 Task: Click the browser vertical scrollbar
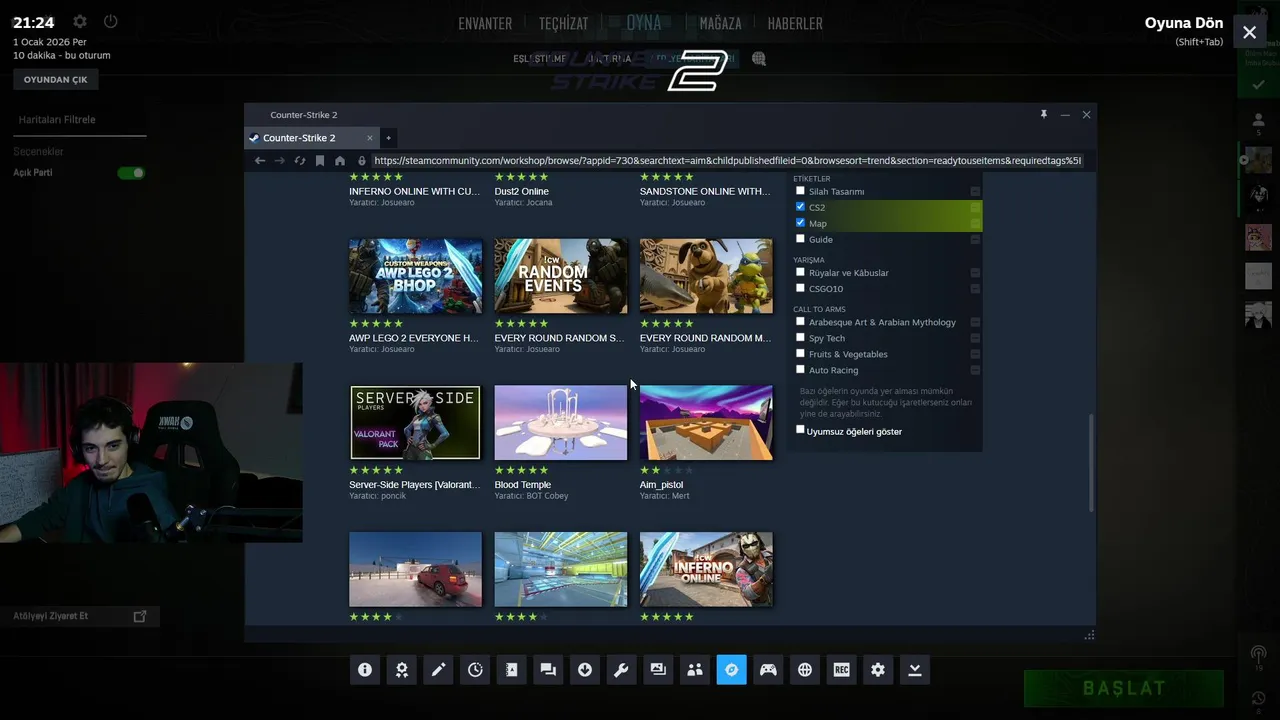(1092, 465)
